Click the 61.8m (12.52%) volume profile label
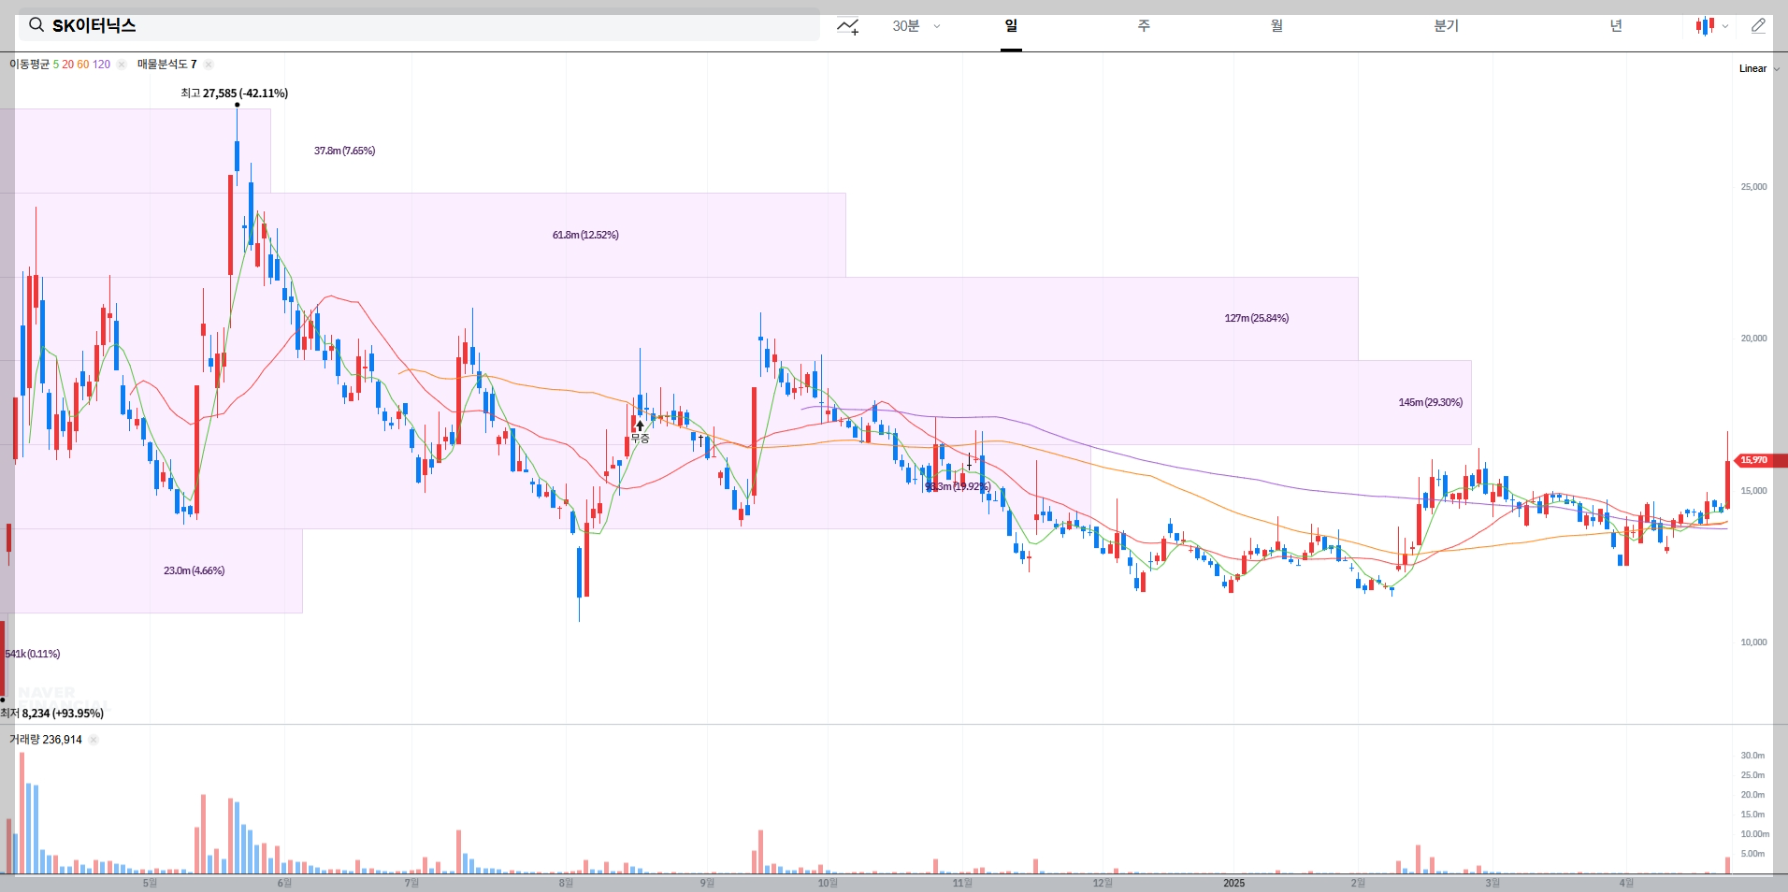This screenshot has height=892, width=1788. pyautogui.click(x=586, y=235)
